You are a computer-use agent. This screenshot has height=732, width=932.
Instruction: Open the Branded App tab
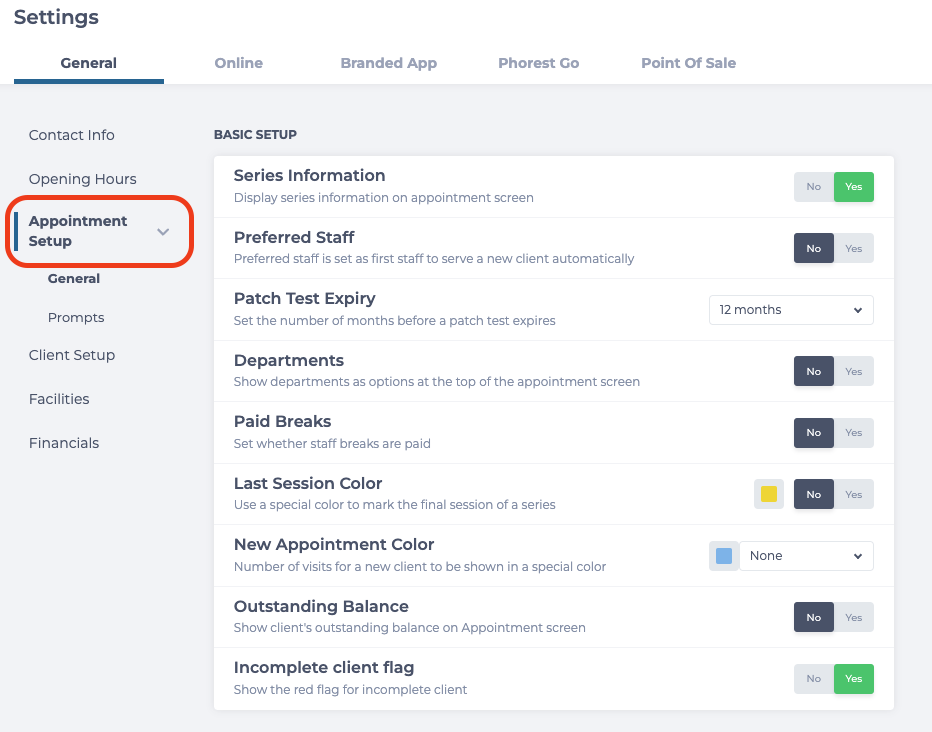tap(389, 63)
